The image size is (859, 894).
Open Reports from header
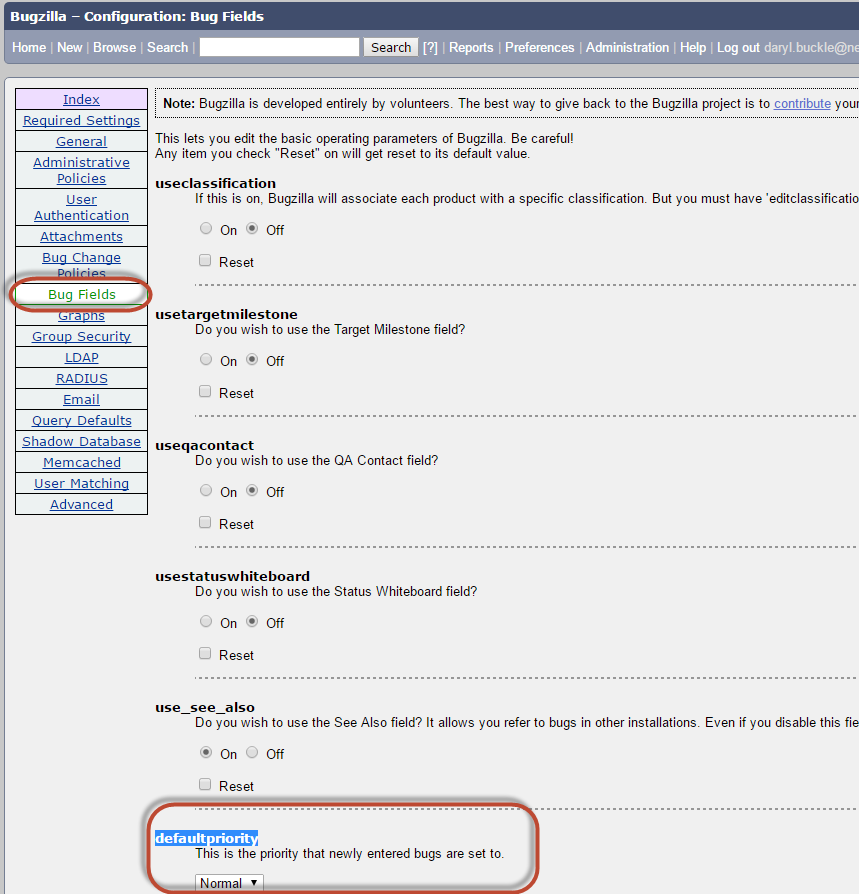[471, 47]
